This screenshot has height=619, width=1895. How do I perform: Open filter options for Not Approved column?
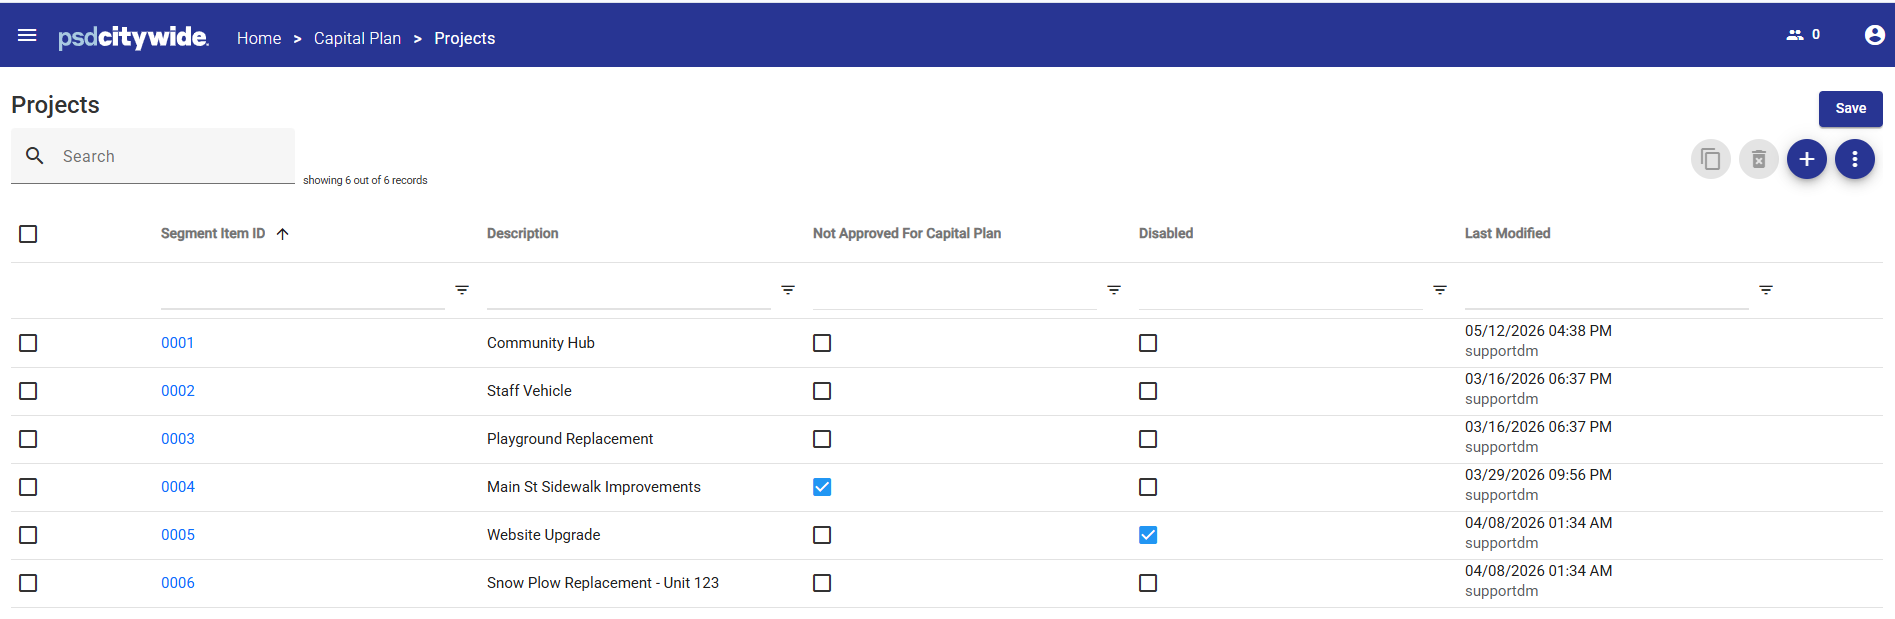point(1114,290)
